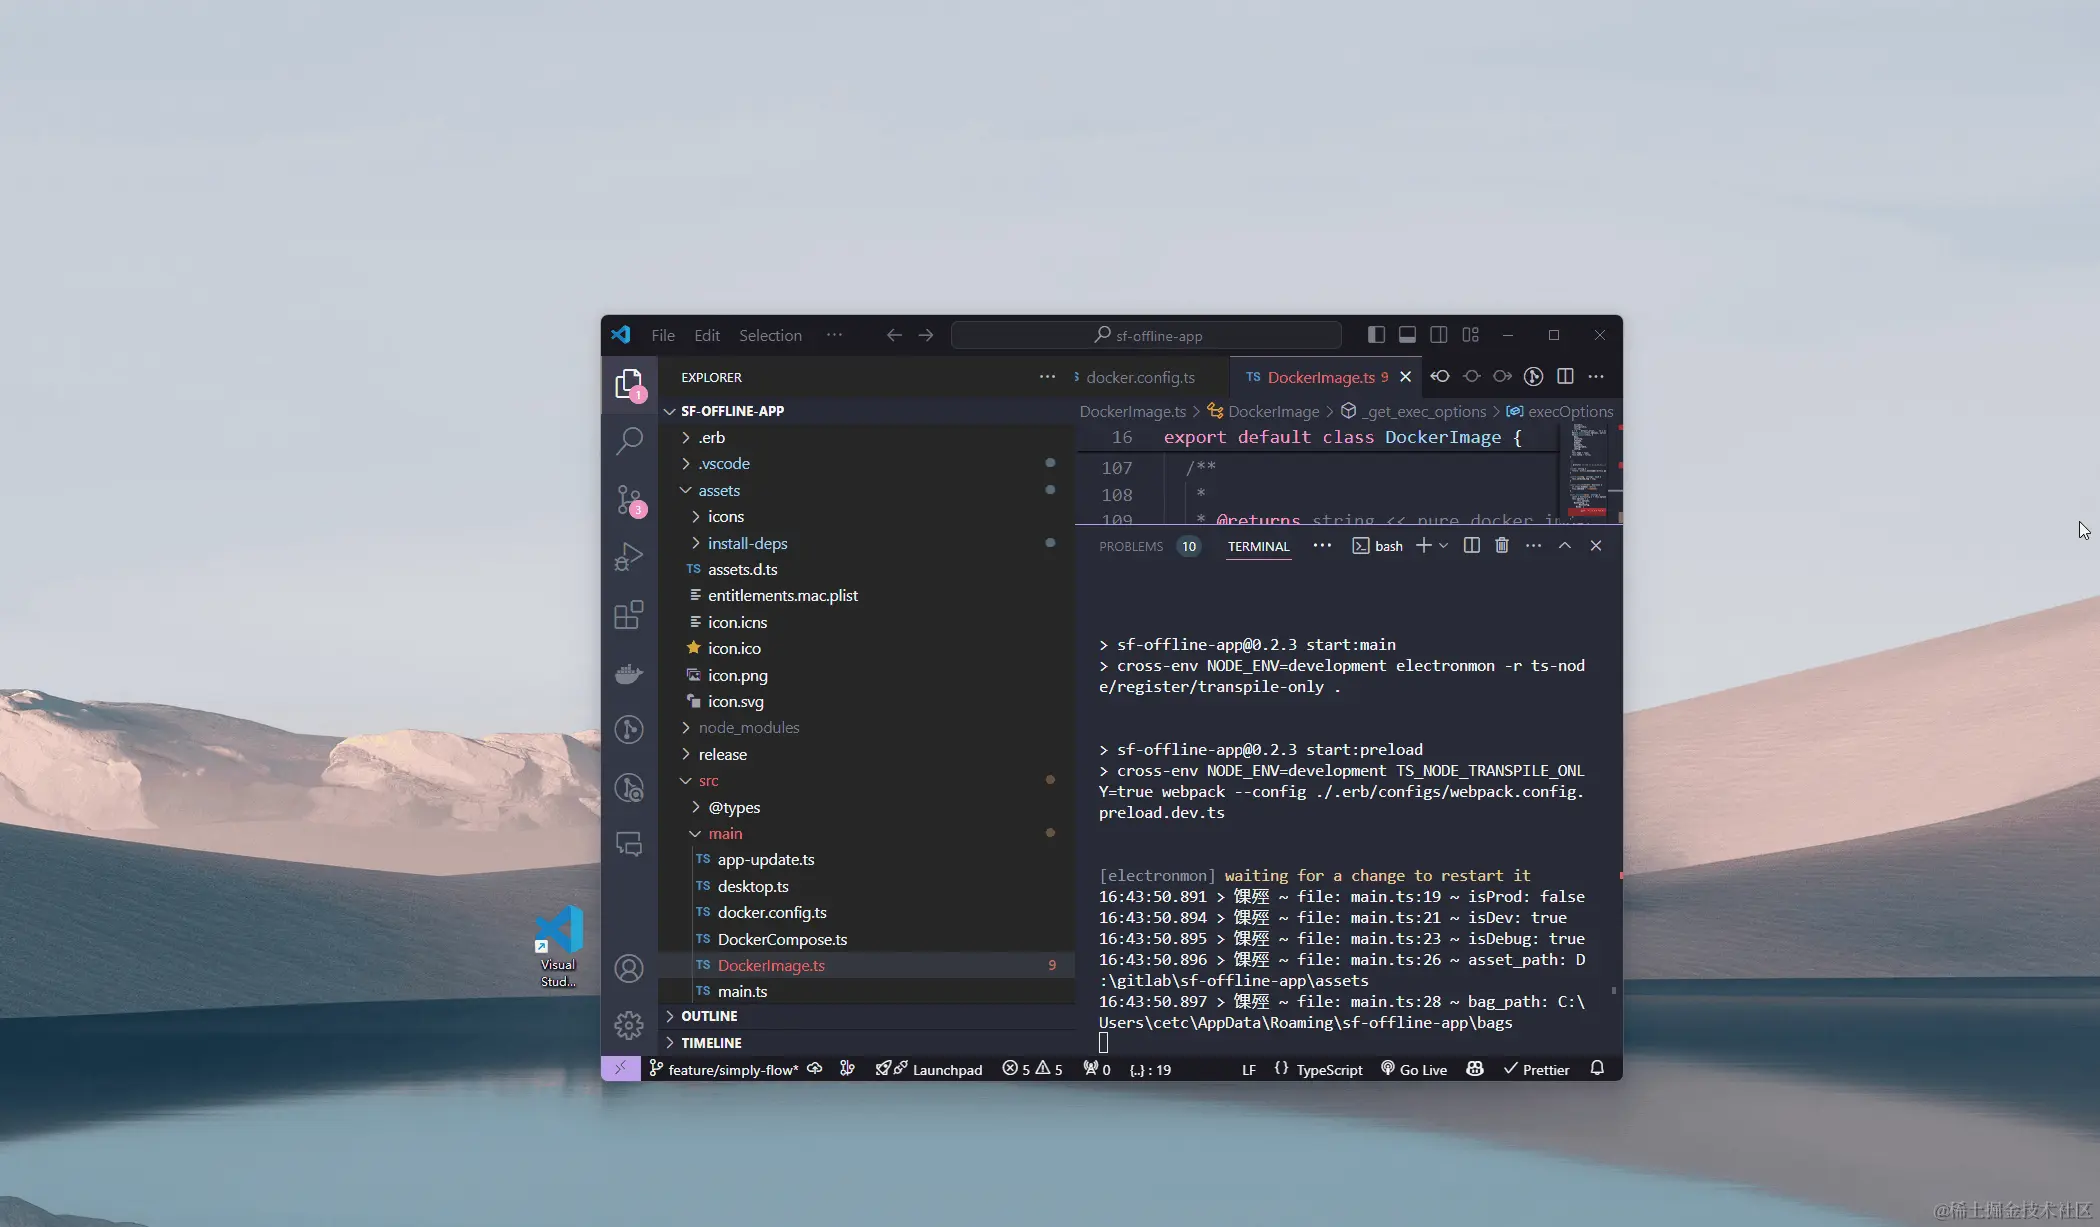Expand the node_modules folder
This screenshot has width=2100, height=1227.
(867, 727)
